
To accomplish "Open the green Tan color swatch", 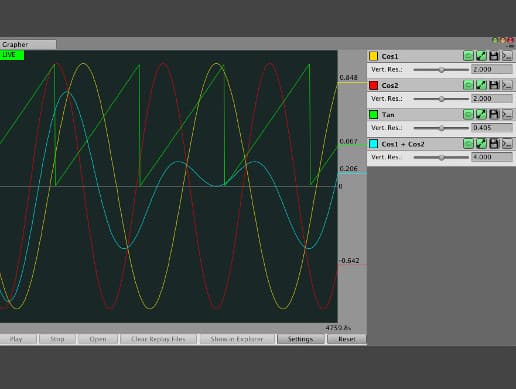I will pyautogui.click(x=373, y=115).
